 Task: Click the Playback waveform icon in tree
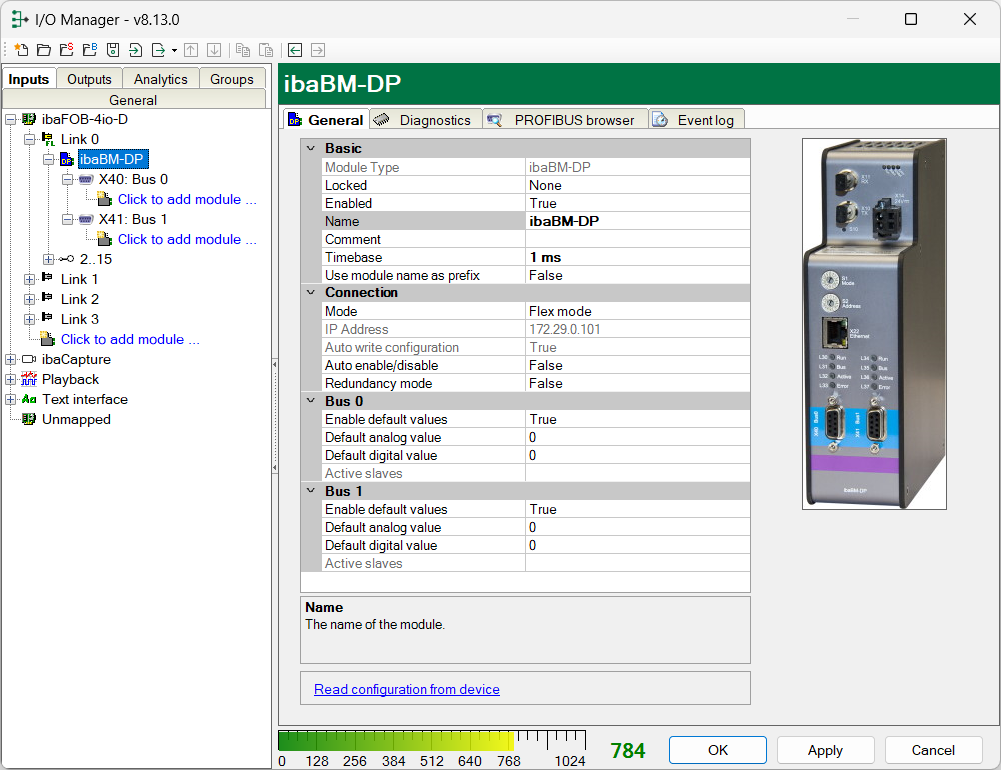29,379
